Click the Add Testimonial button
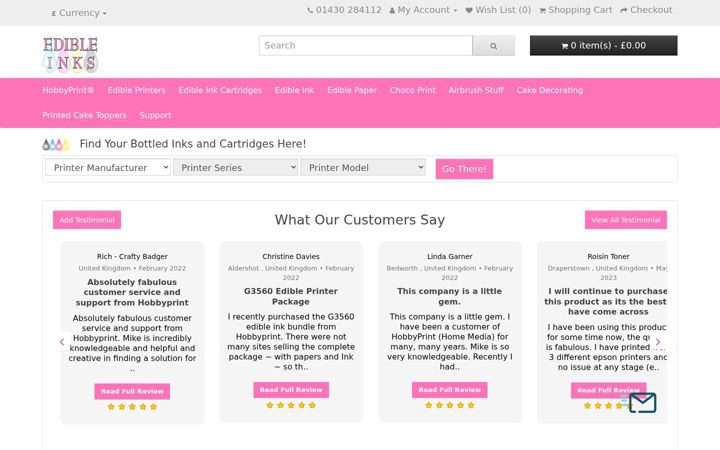 pyautogui.click(x=87, y=220)
